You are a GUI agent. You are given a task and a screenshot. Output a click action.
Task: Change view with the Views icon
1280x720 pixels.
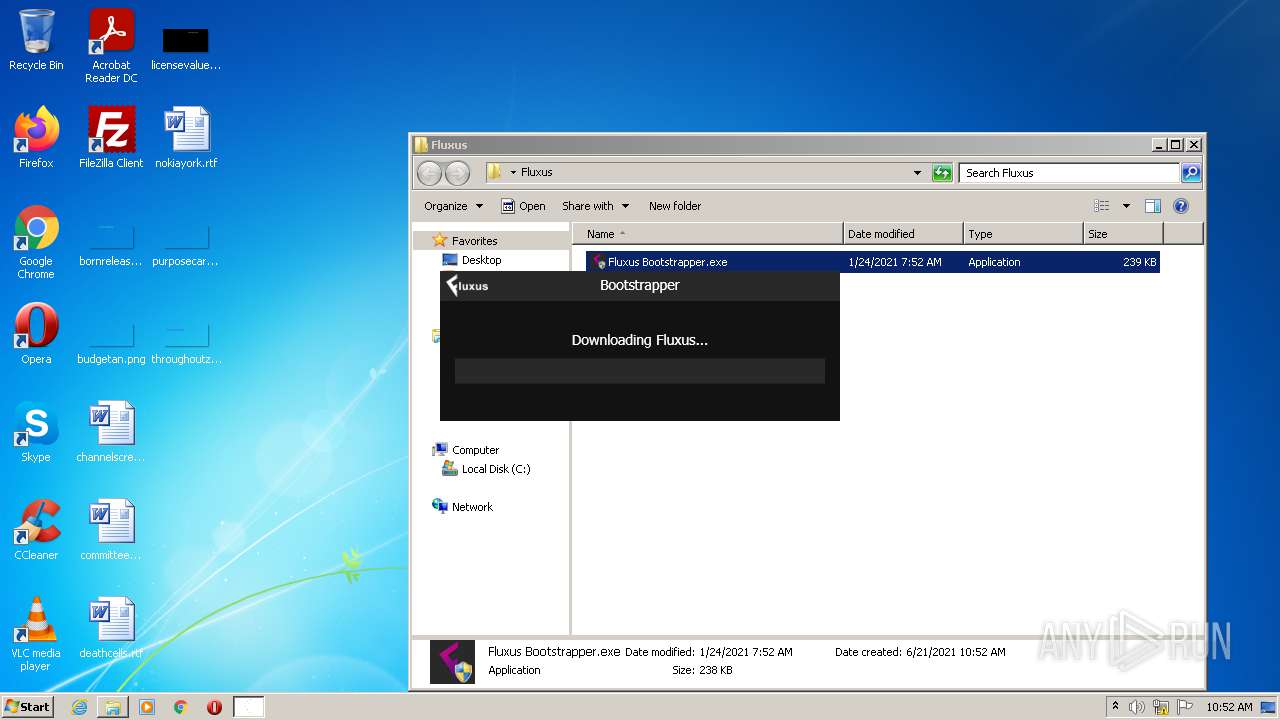pos(1102,206)
